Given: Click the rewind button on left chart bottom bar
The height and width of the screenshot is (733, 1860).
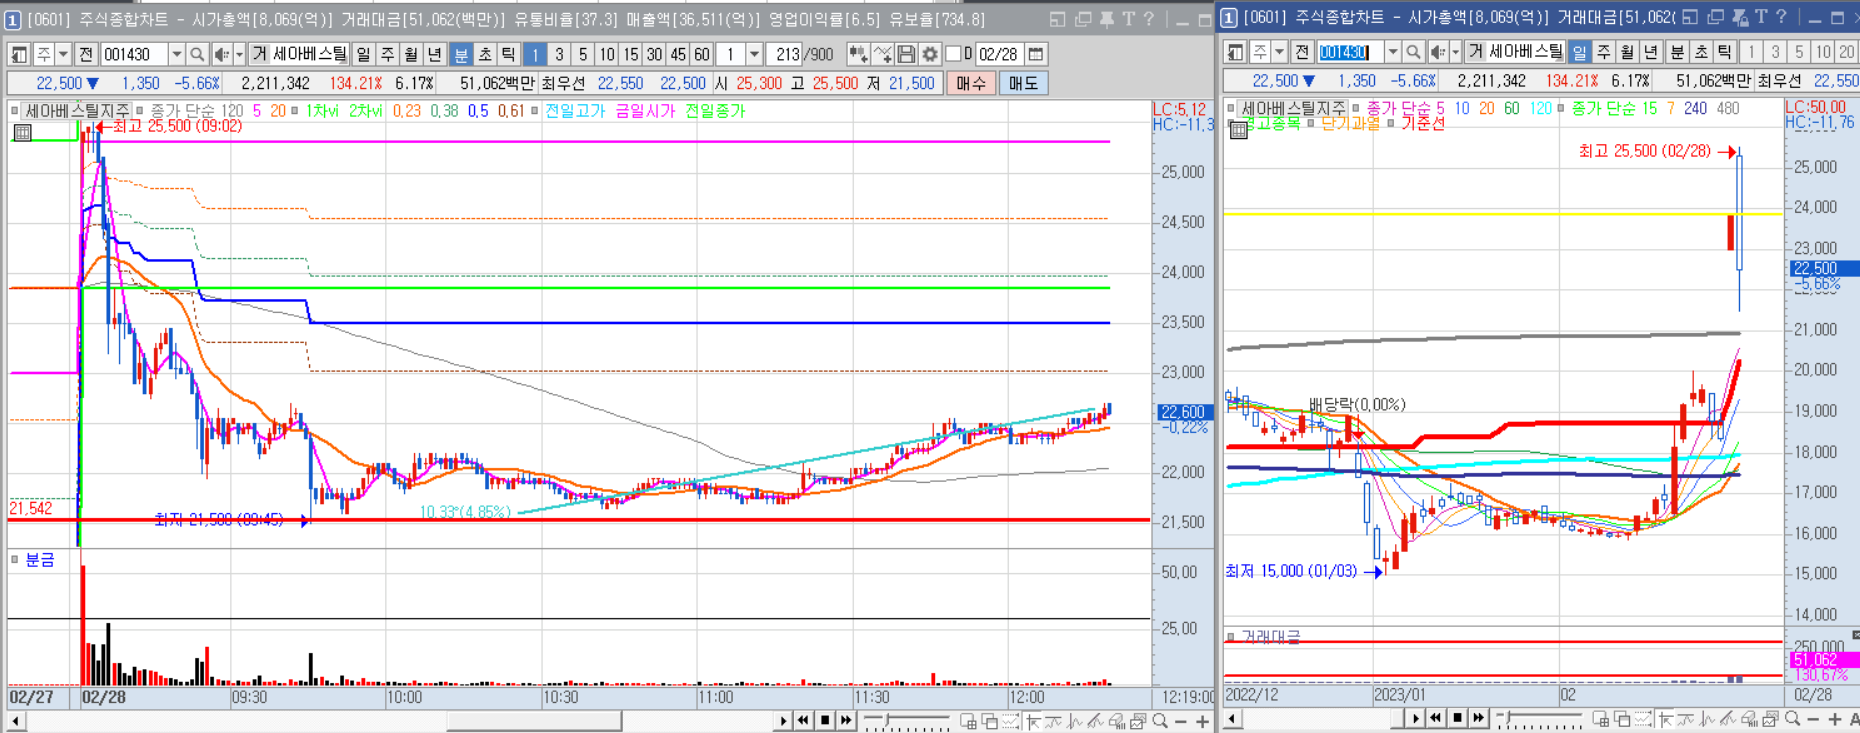Looking at the screenshot, I should (x=803, y=720).
